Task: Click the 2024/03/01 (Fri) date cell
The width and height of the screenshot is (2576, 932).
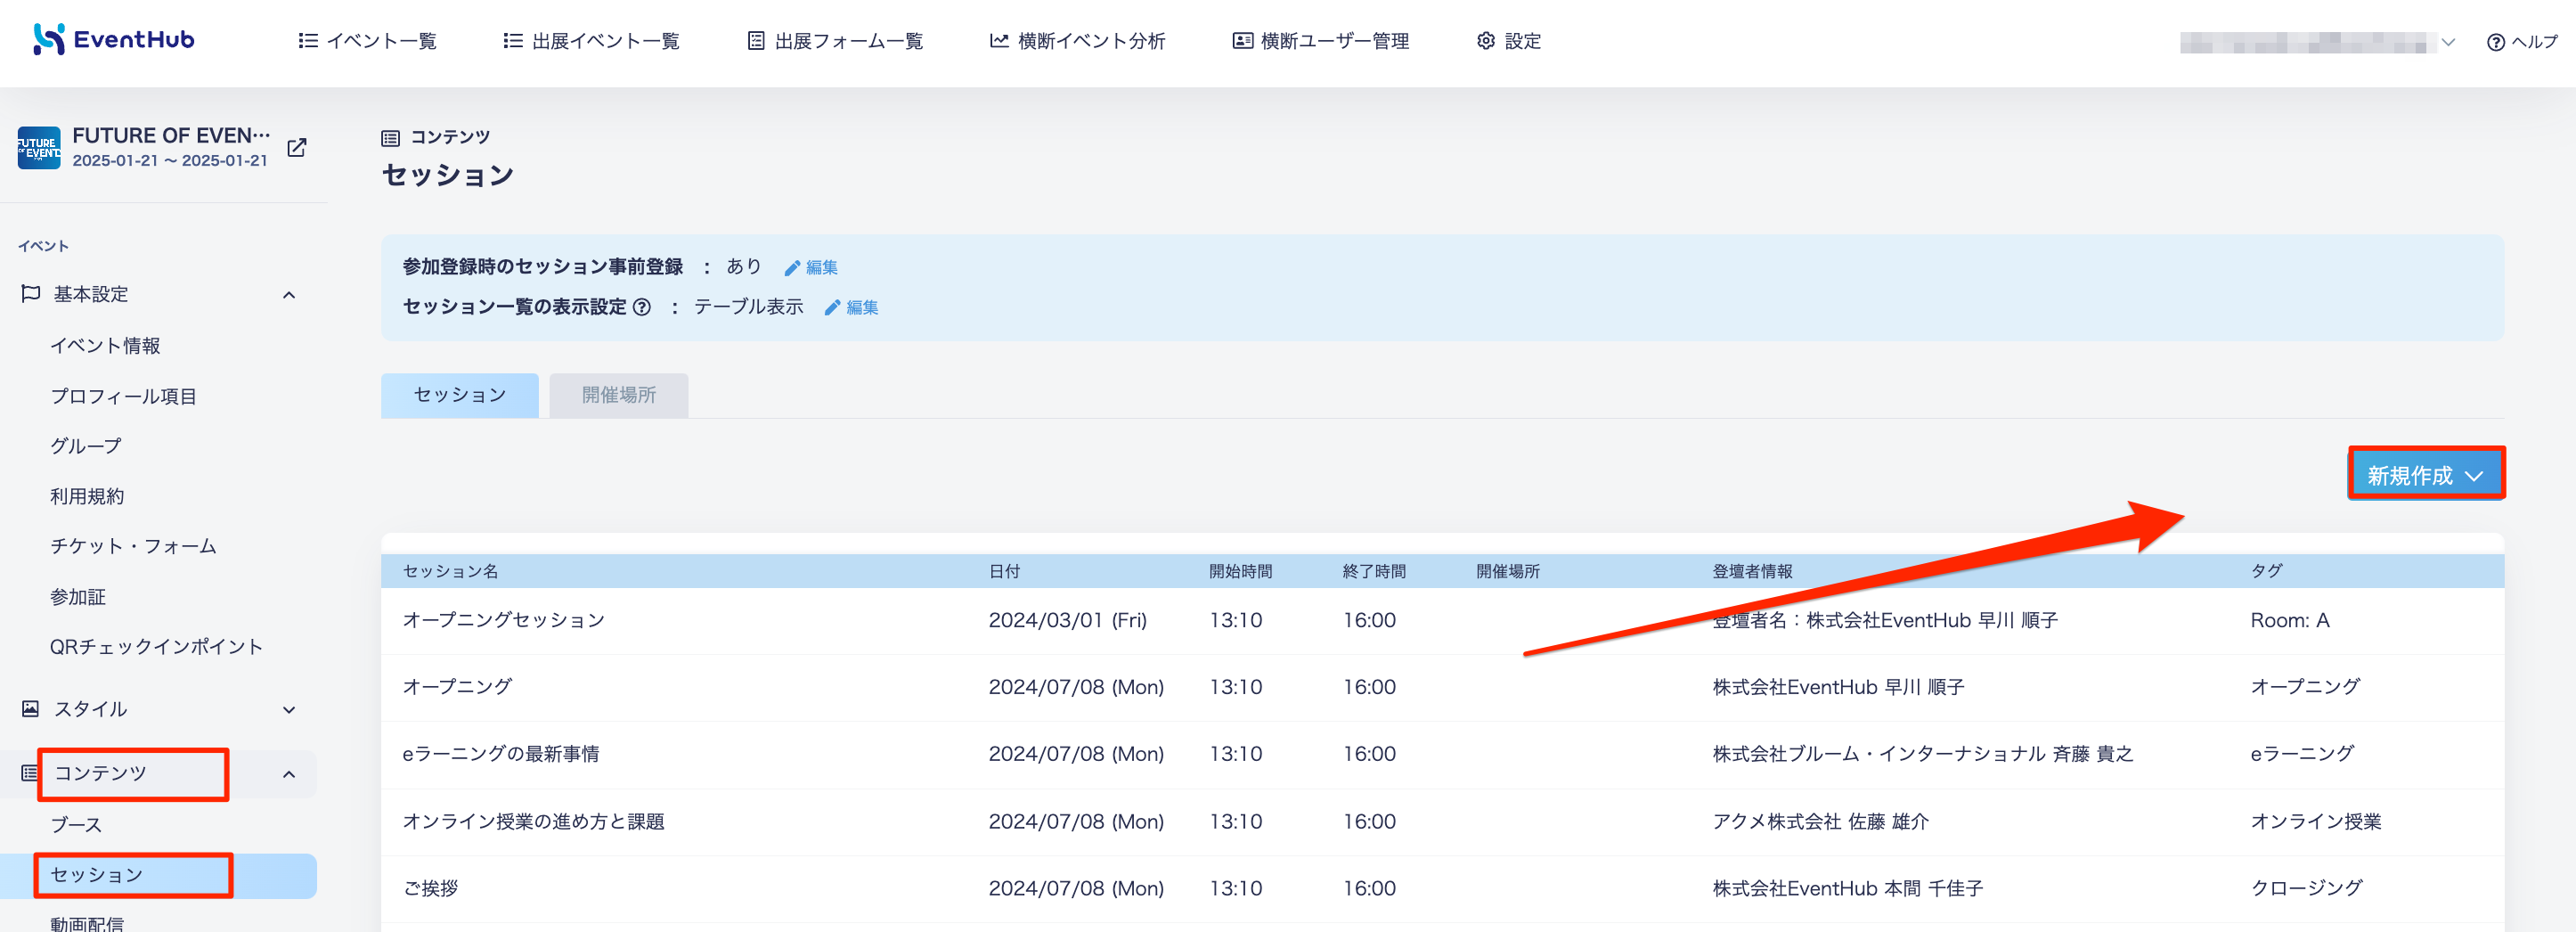Action: (x=1067, y=621)
